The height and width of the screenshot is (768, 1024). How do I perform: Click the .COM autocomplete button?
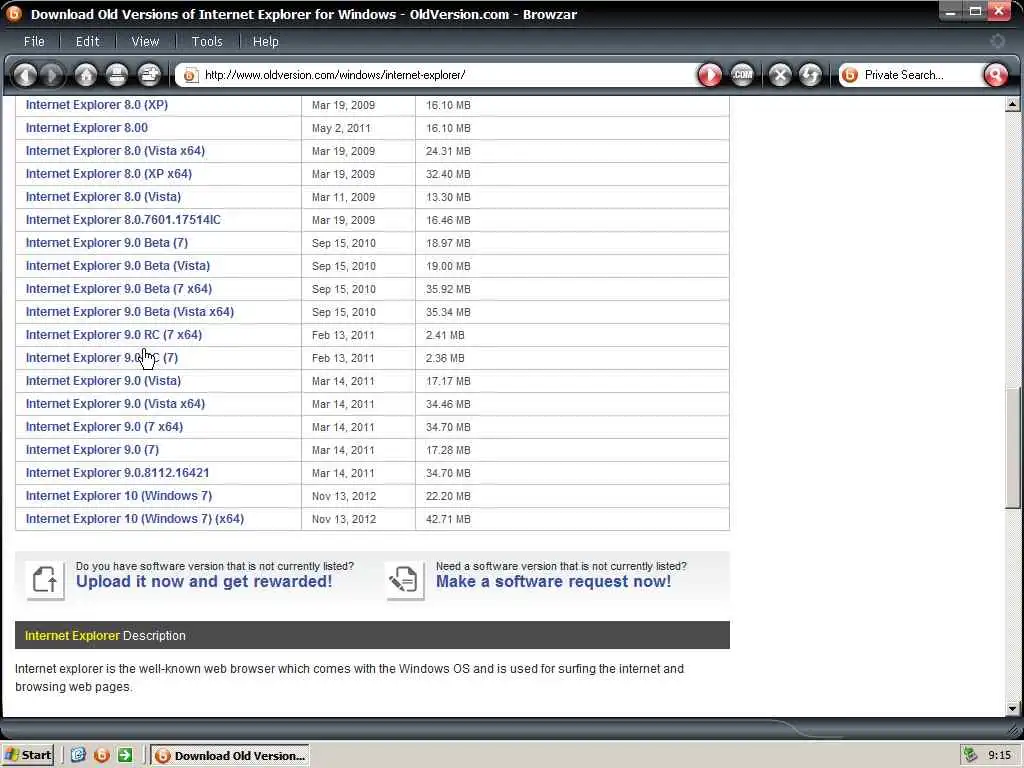pyautogui.click(x=742, y=75)
